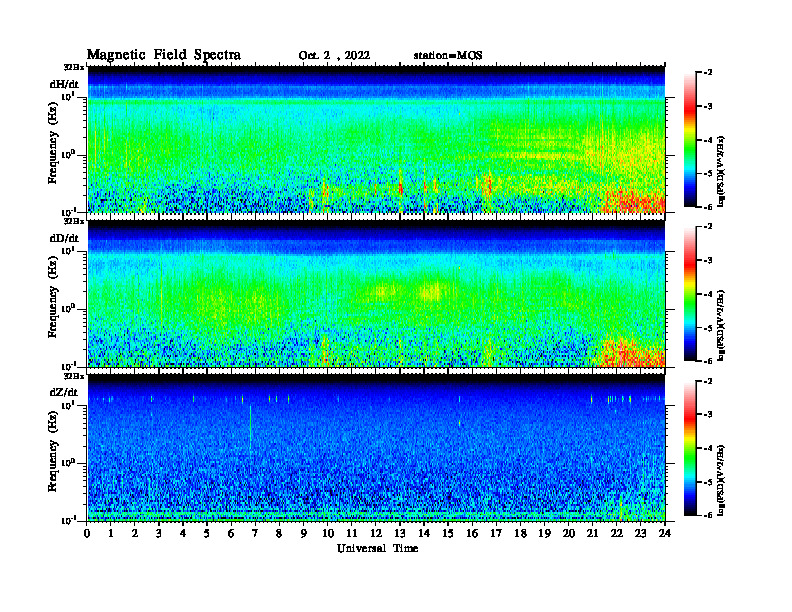Click the "Universal Time" axis label

point(378,548)
